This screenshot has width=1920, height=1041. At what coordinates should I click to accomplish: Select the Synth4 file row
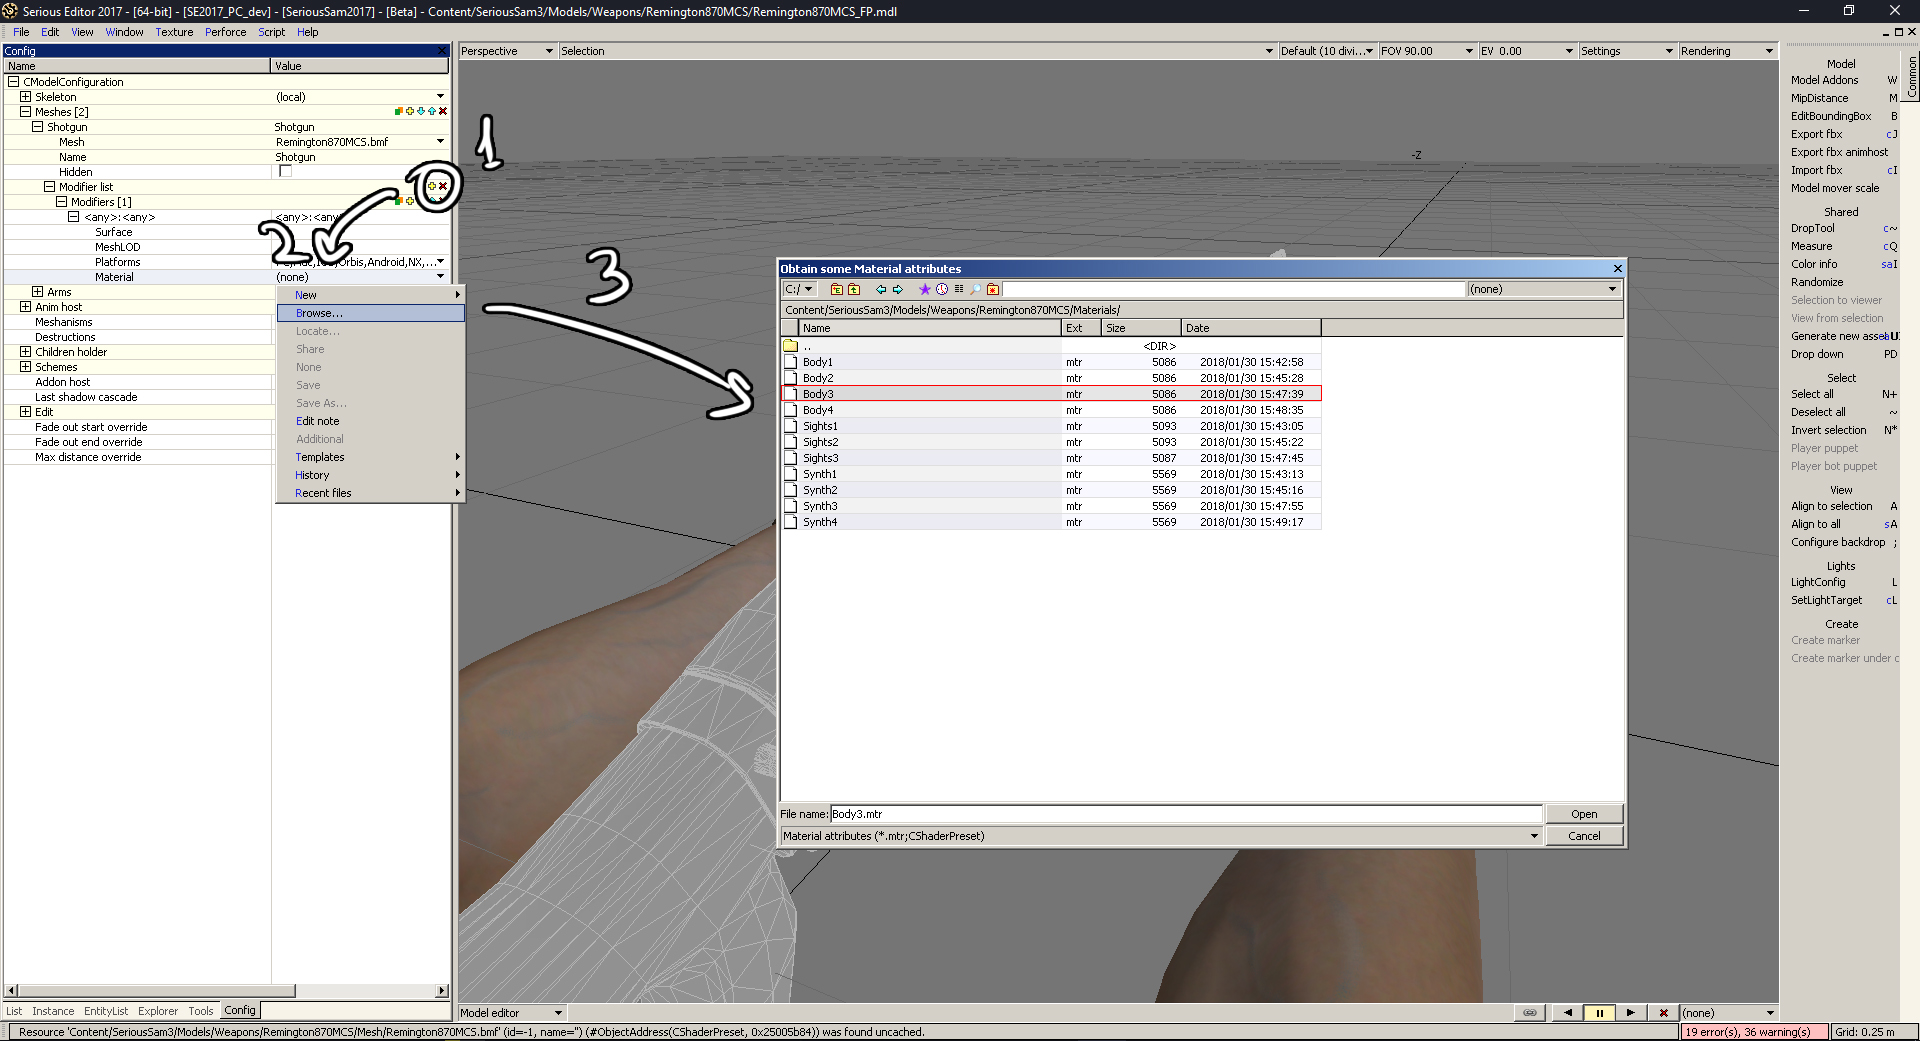1051,522
